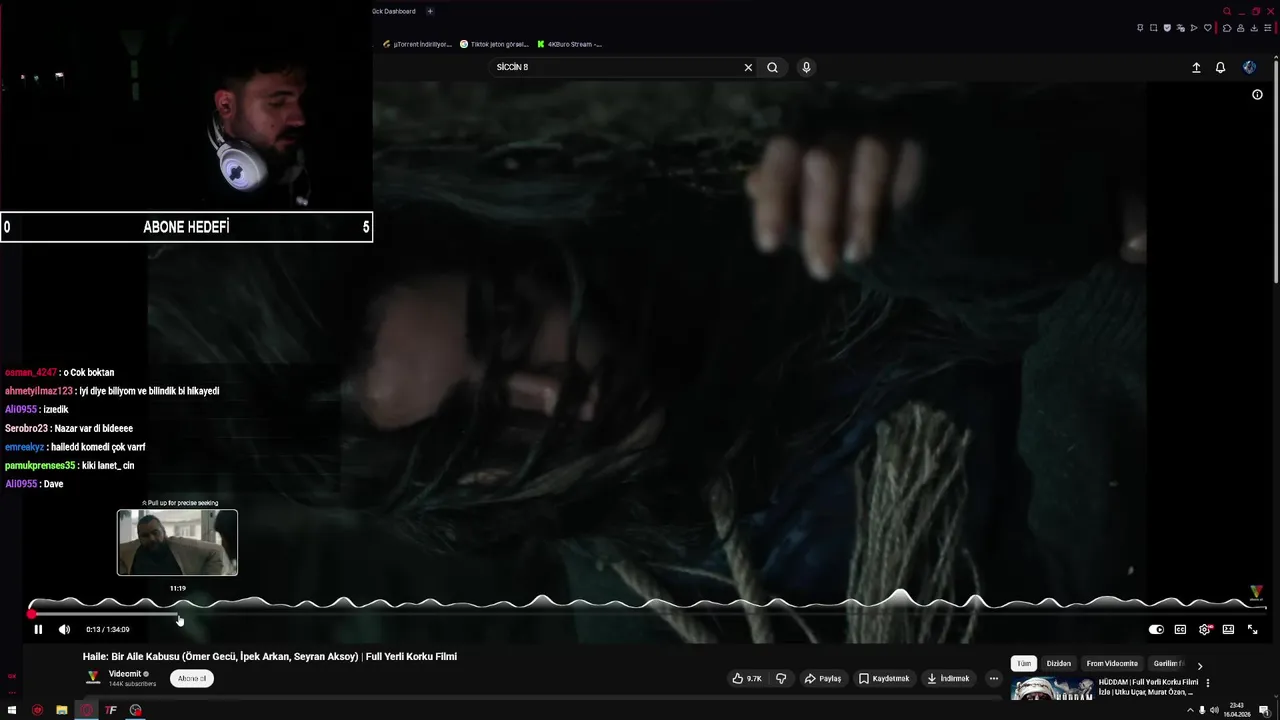
Task: Open the browser translate icon
Action: [1180, 28]
